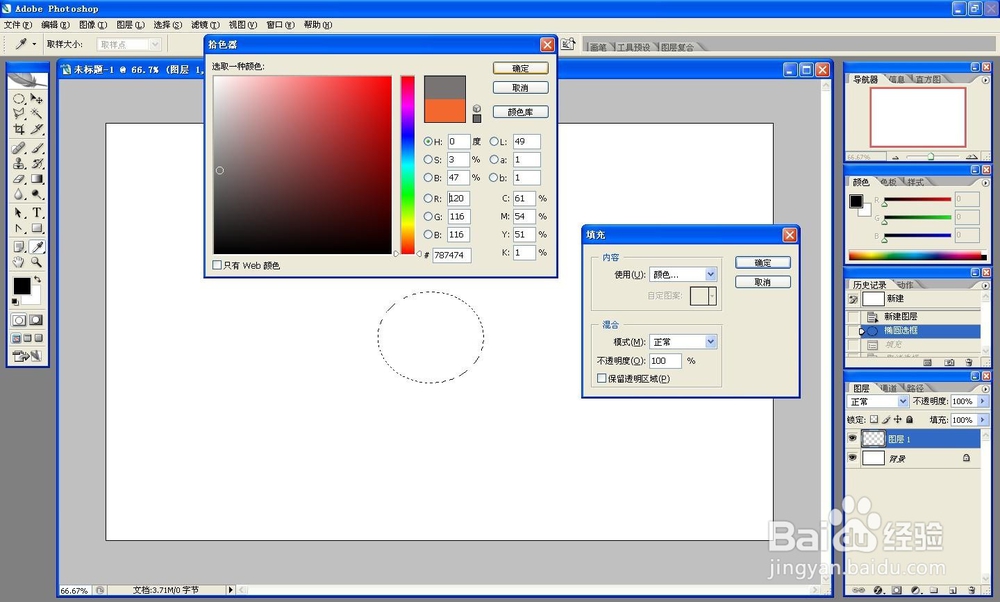This screenshot has height=602, width=1000.
Task: Confirm color picker with 确定
Action: pyautogui.click(x=520, y=68)
